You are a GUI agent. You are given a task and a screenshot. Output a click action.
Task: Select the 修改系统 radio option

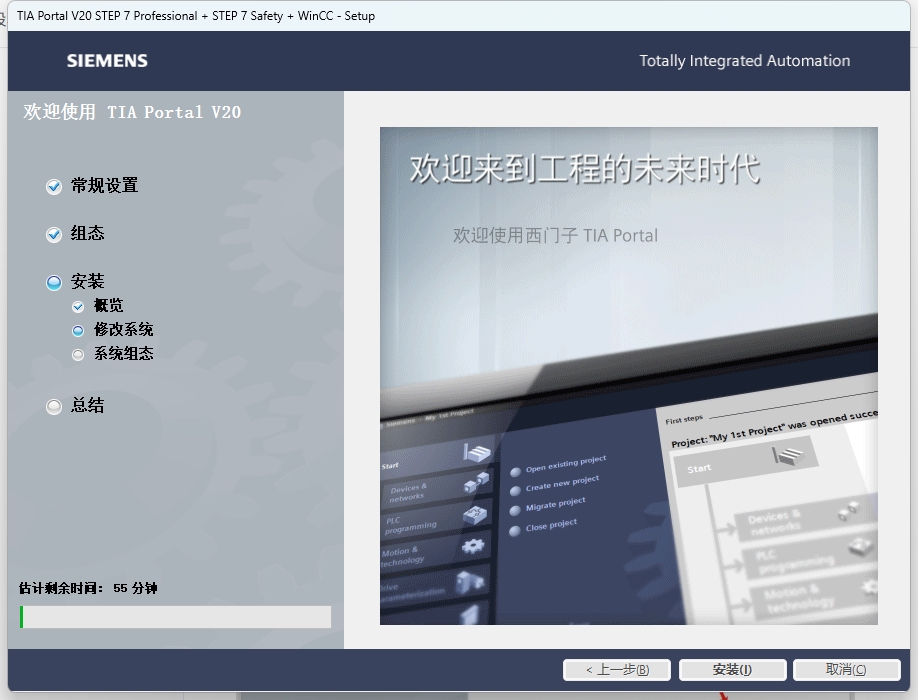(x=77, y=329)
